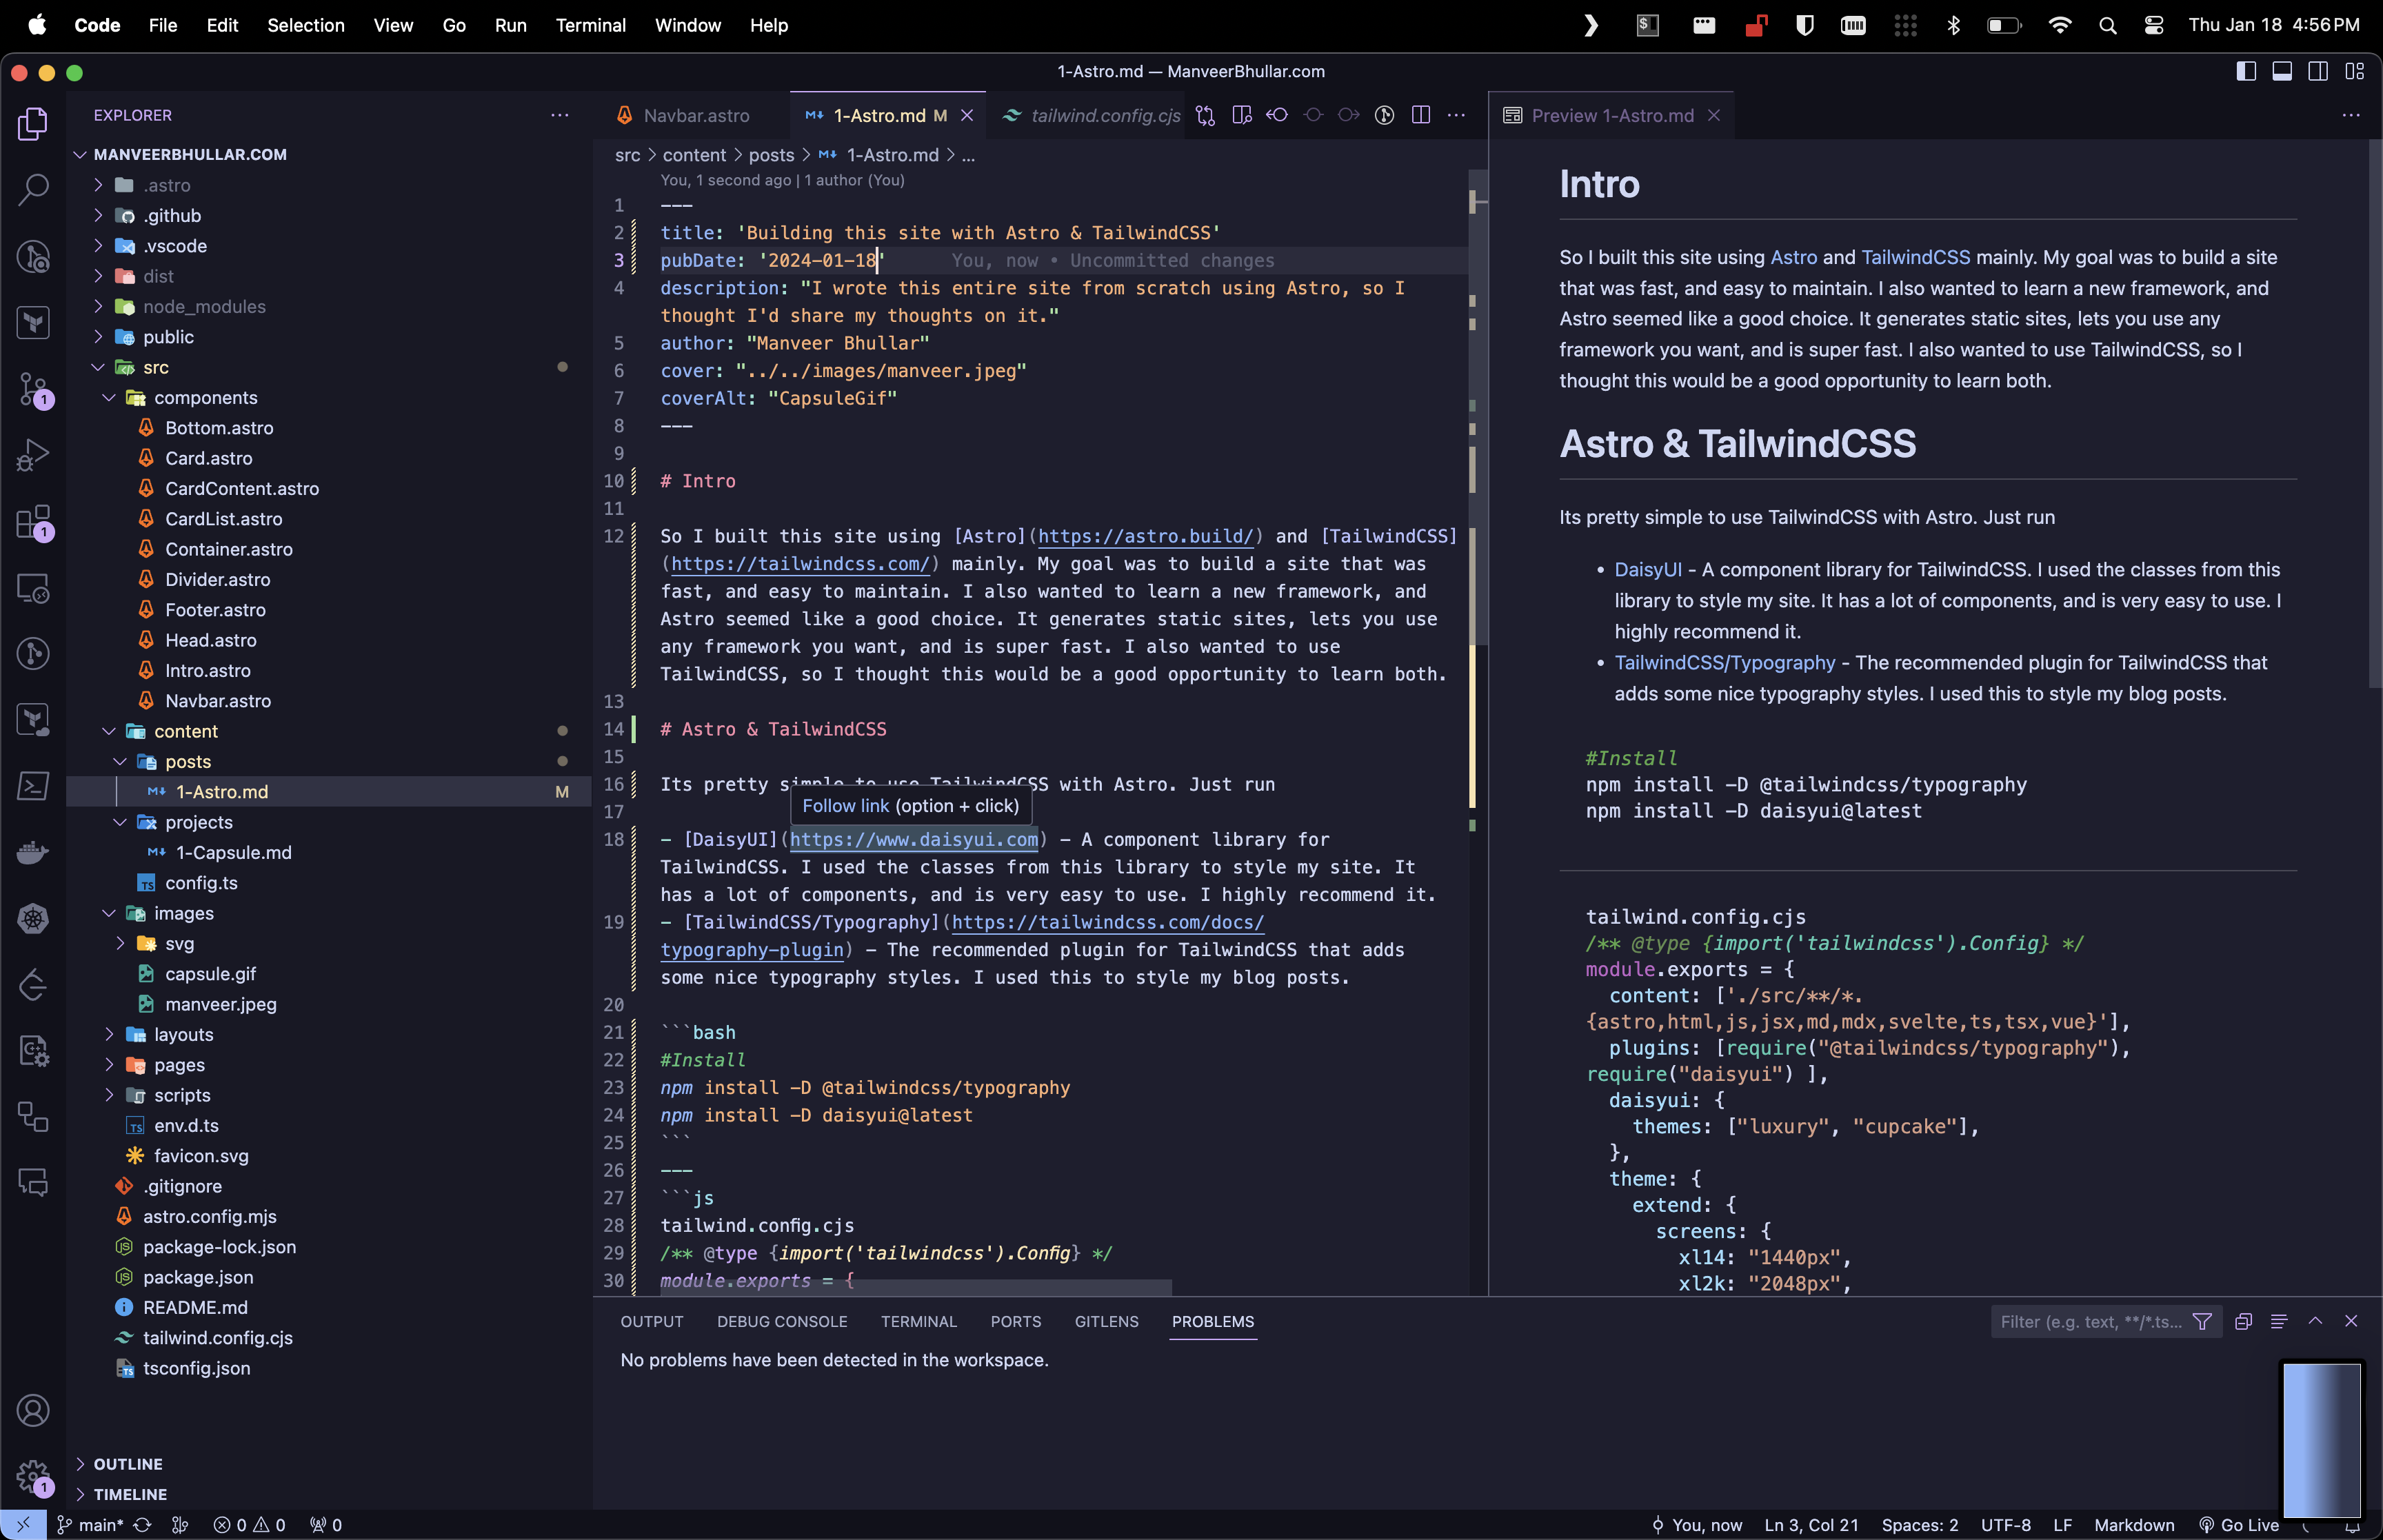
Task: Toggle the bottom panel layout button
Action: point(2281,71)
